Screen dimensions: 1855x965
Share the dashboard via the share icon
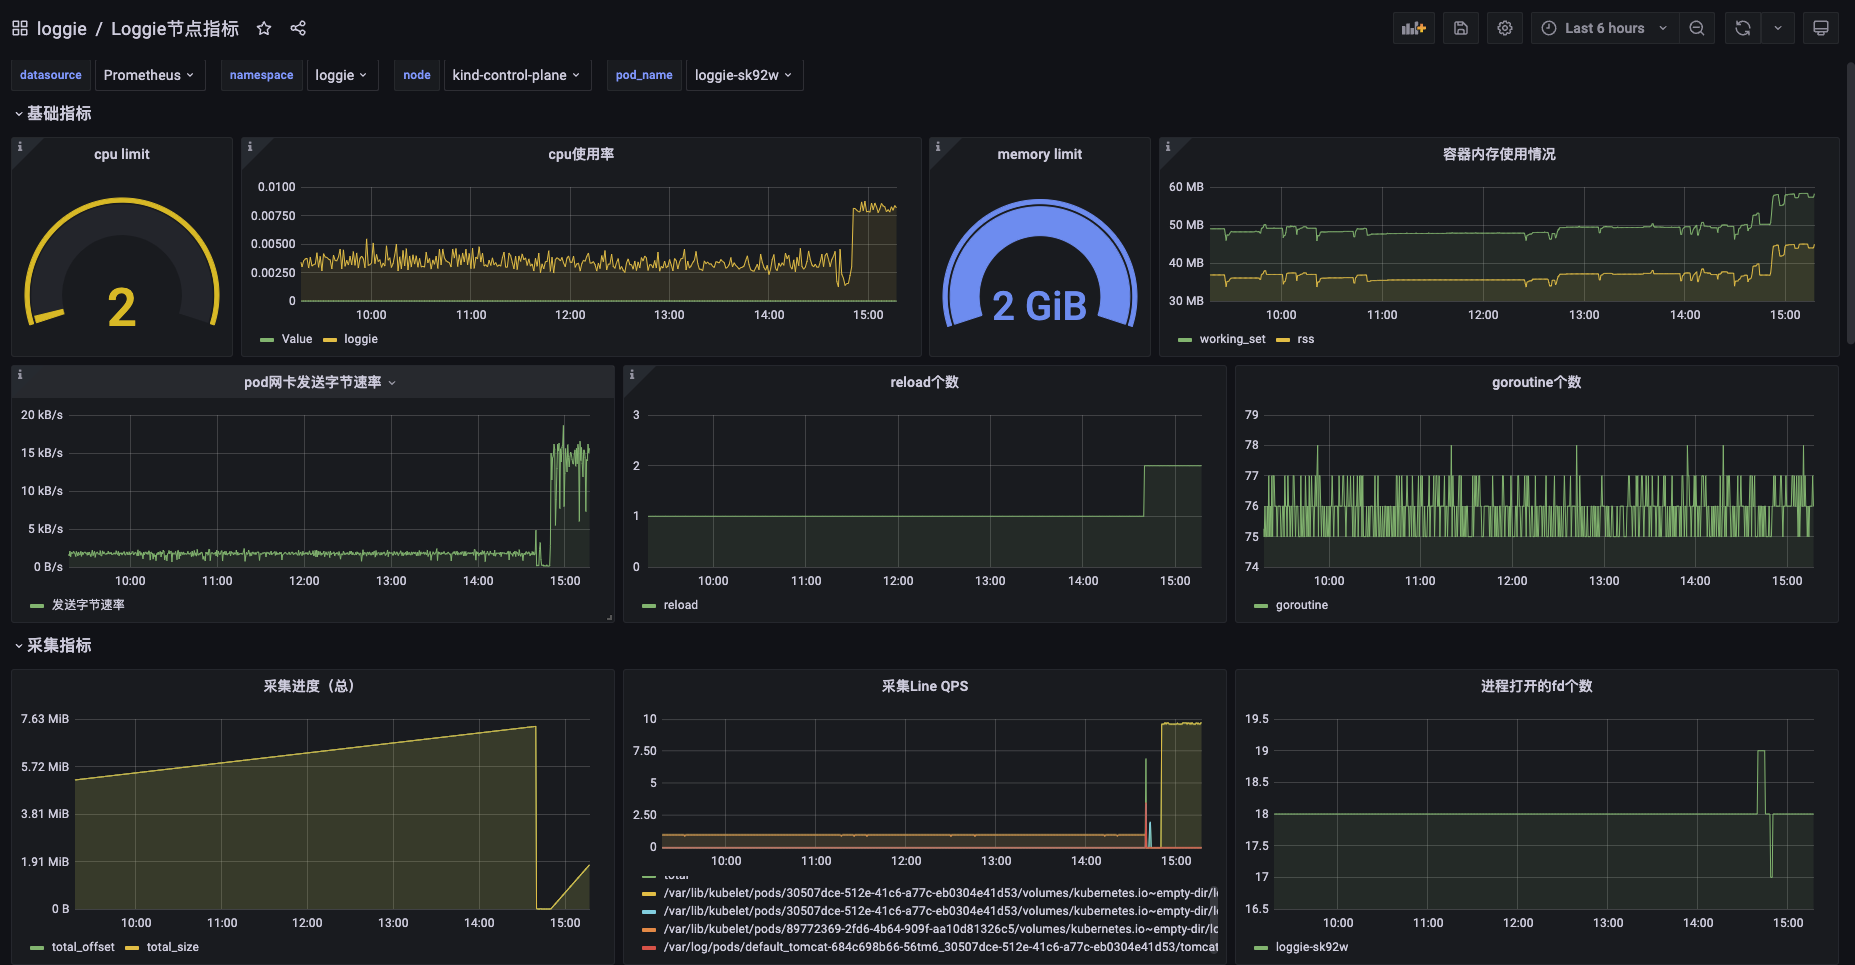coord(298,28)
